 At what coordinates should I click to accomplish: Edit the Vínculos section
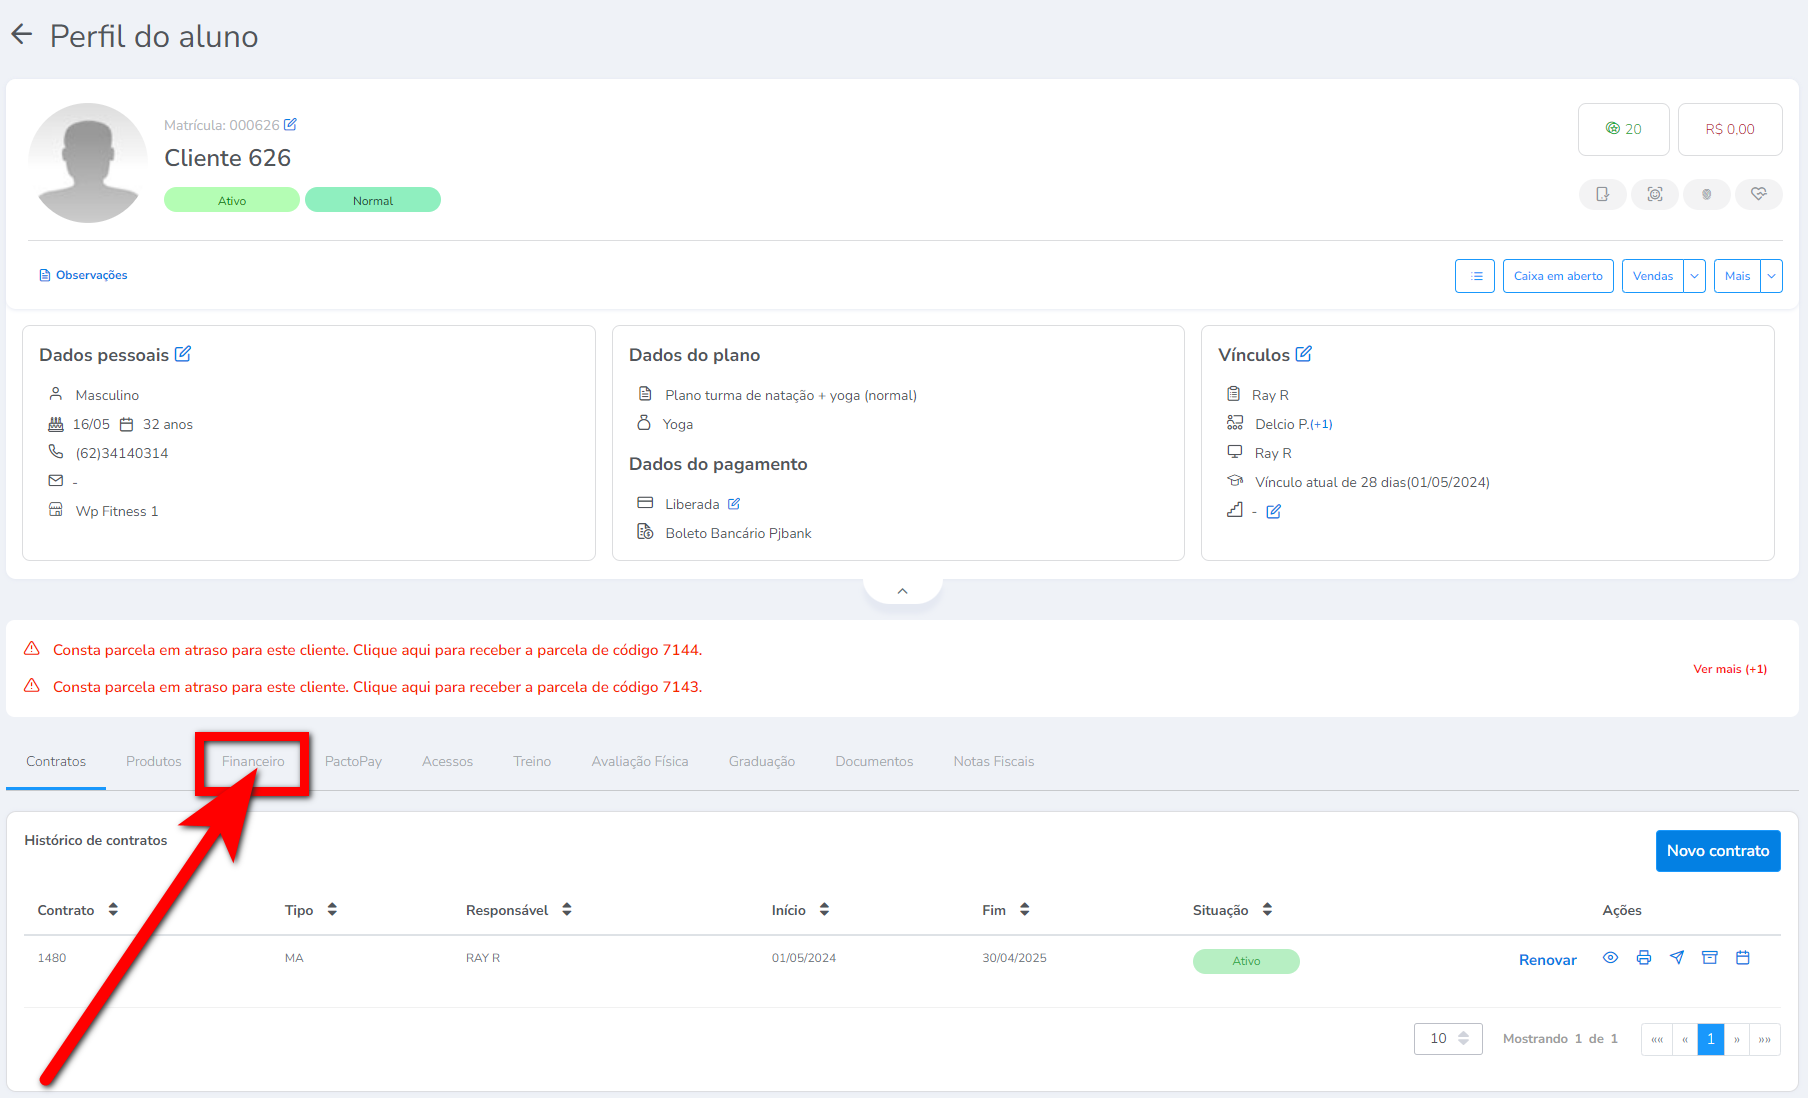click(x=1303, y=354)
